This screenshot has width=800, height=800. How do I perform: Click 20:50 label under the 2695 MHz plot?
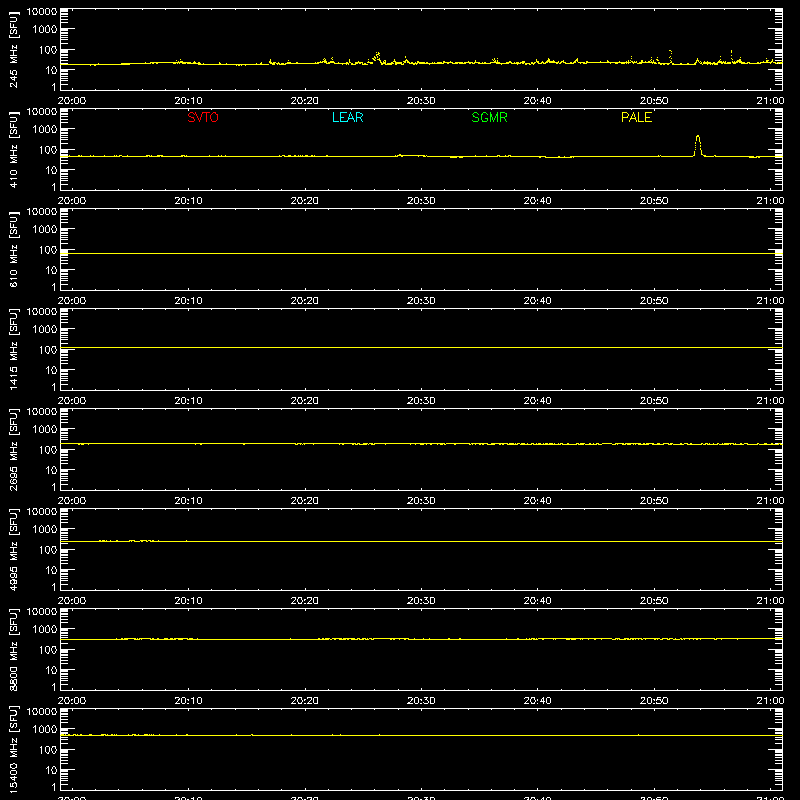point(654,501)
